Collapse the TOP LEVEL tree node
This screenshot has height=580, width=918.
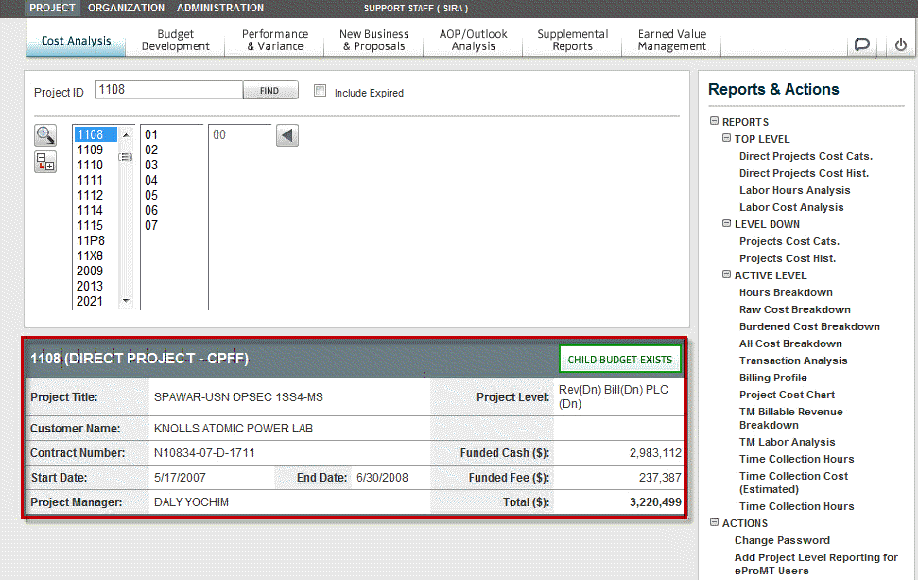tap(726, 138)
